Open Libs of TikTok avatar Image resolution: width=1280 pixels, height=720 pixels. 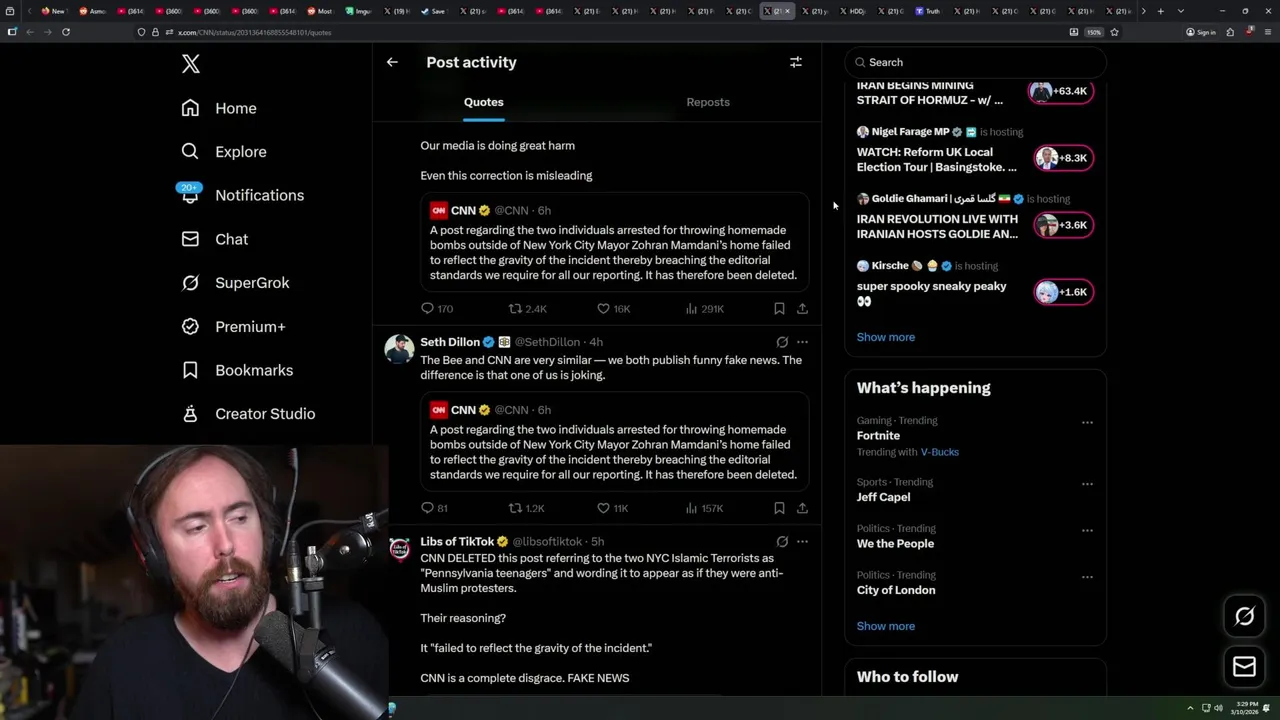pyautogui.click(x=400, y=550)
